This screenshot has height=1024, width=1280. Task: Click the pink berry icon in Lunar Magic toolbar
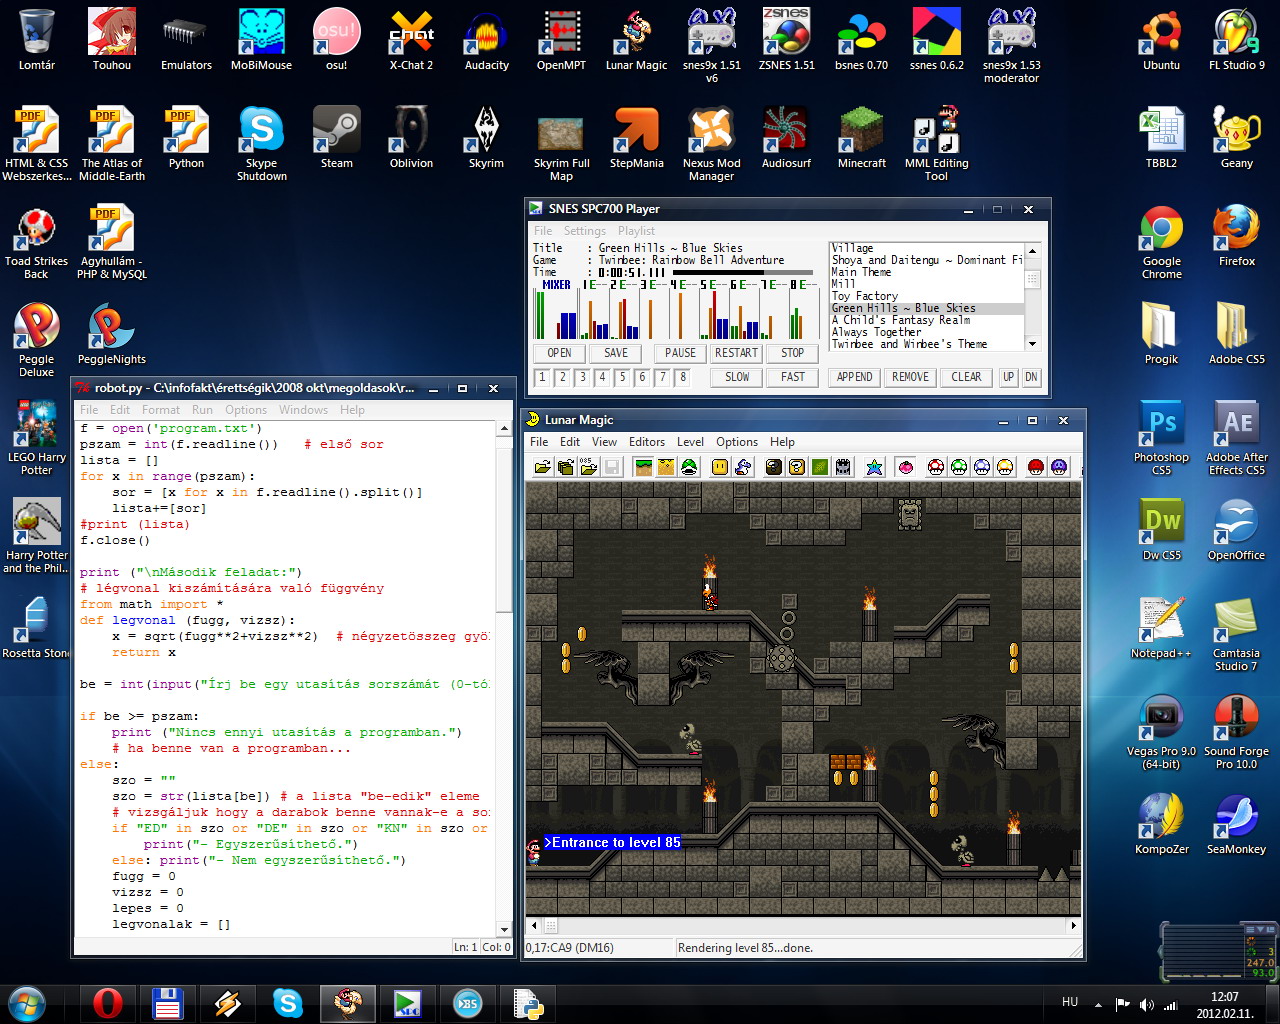(905, 467)
